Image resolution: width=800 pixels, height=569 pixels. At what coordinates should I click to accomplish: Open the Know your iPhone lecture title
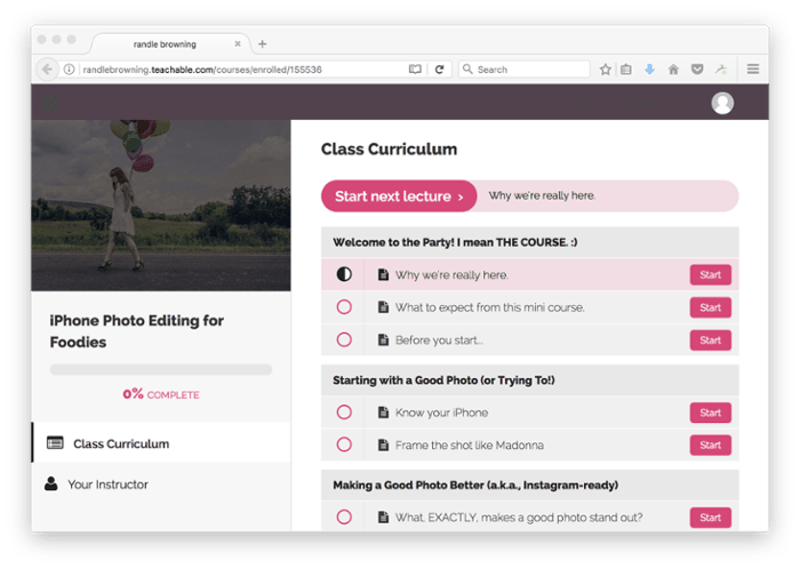(x=441, y=412)
